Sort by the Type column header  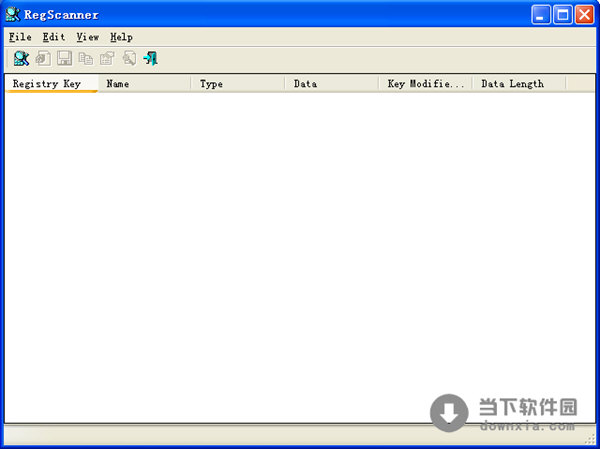[x=238, y=84]
